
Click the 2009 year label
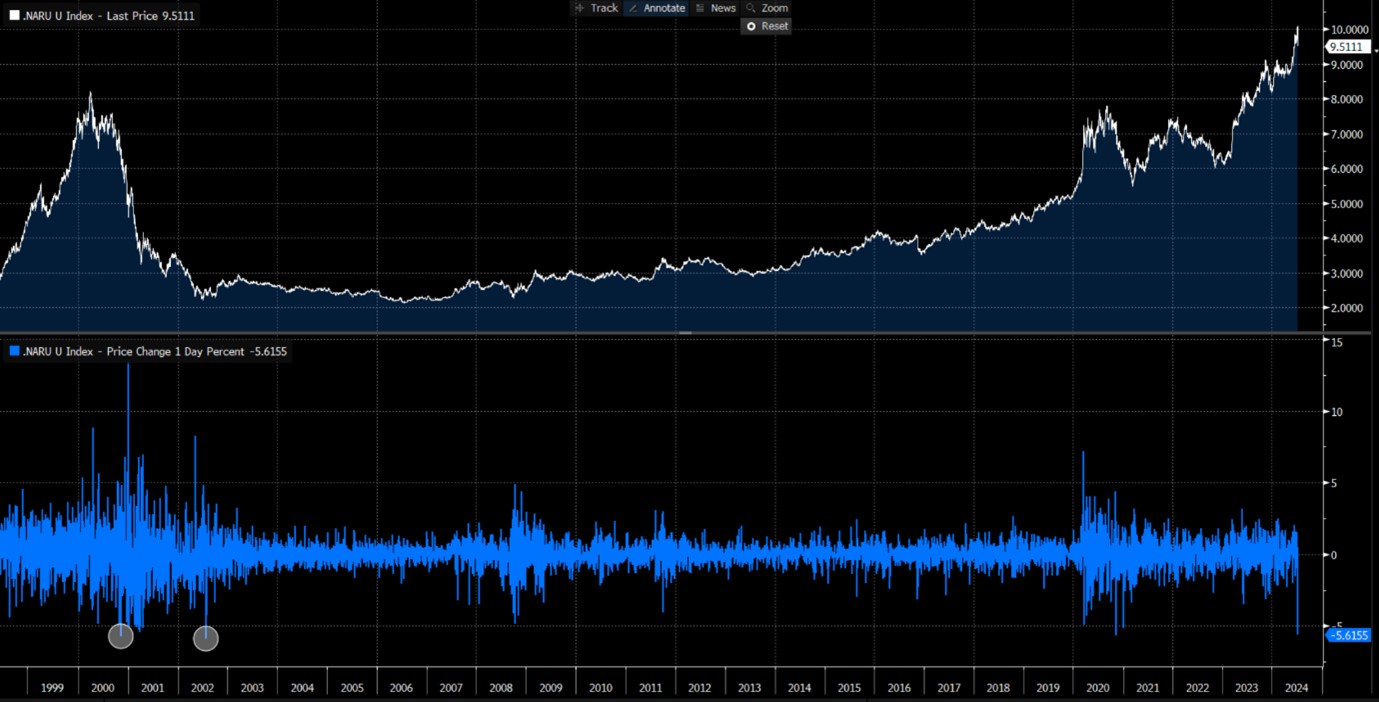(x=551, y=688)
